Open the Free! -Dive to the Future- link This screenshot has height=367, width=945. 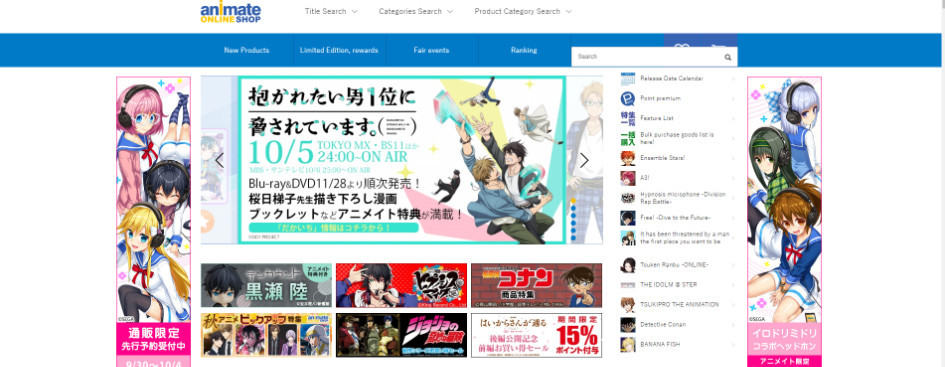[675, 218]
